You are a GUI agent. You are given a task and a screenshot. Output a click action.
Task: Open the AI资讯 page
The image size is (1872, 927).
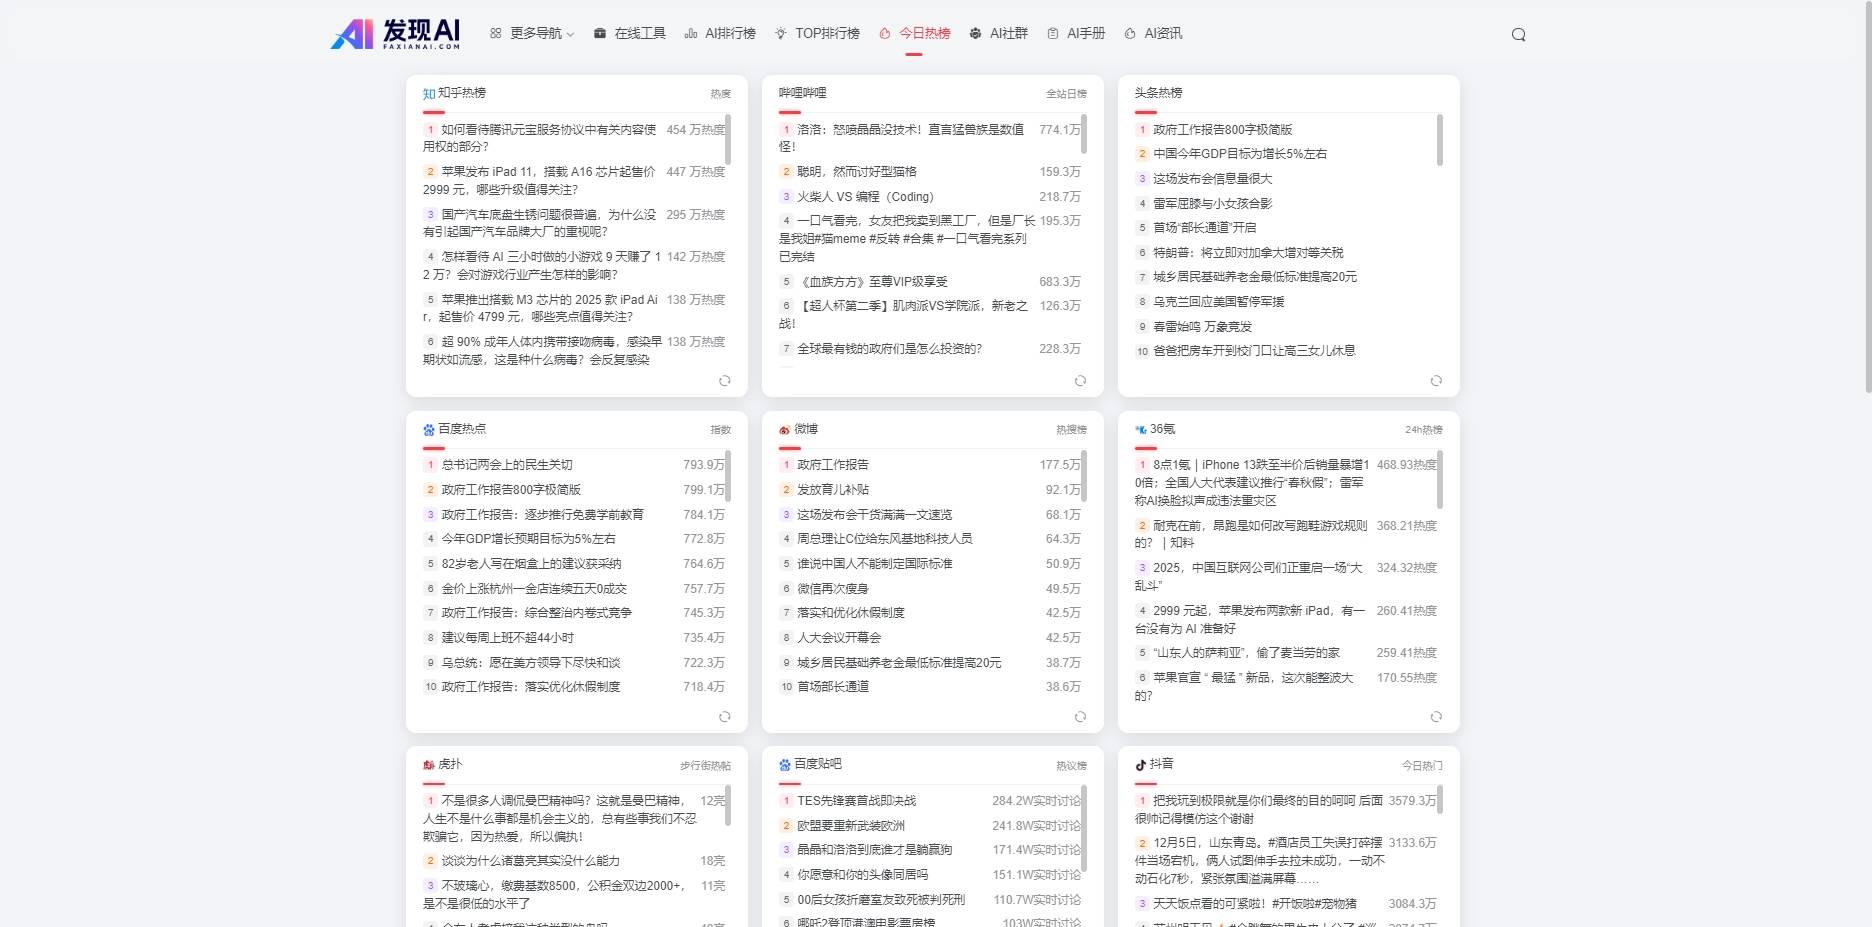tap(1153, 33)
